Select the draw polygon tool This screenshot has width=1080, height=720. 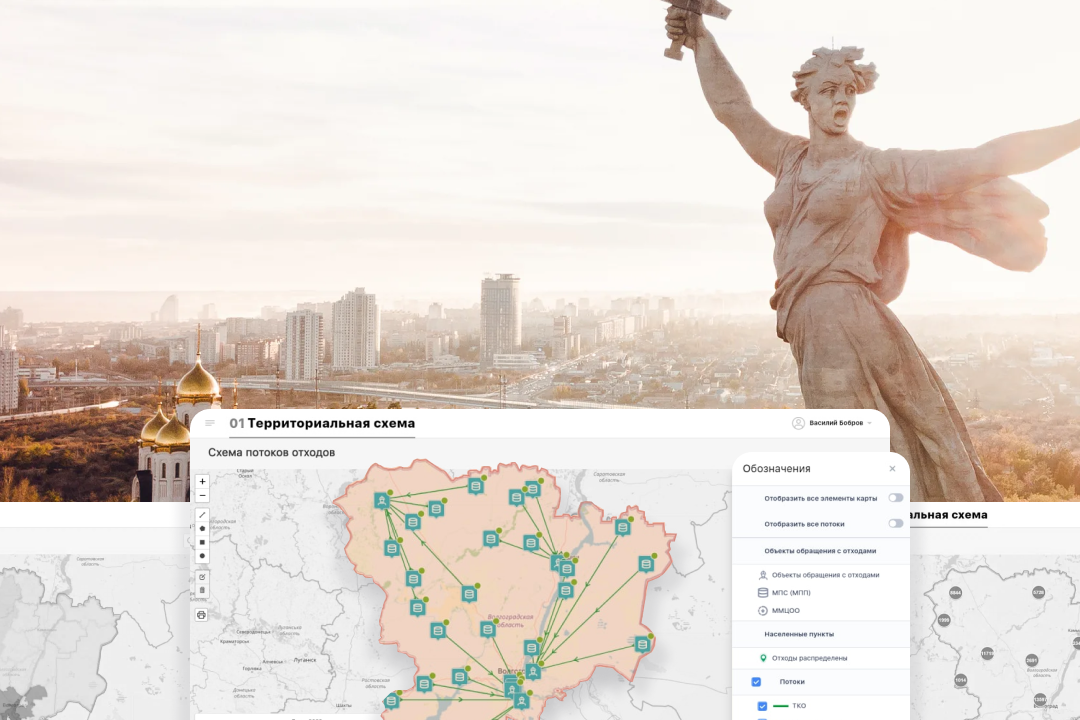[x=202, y=528]
